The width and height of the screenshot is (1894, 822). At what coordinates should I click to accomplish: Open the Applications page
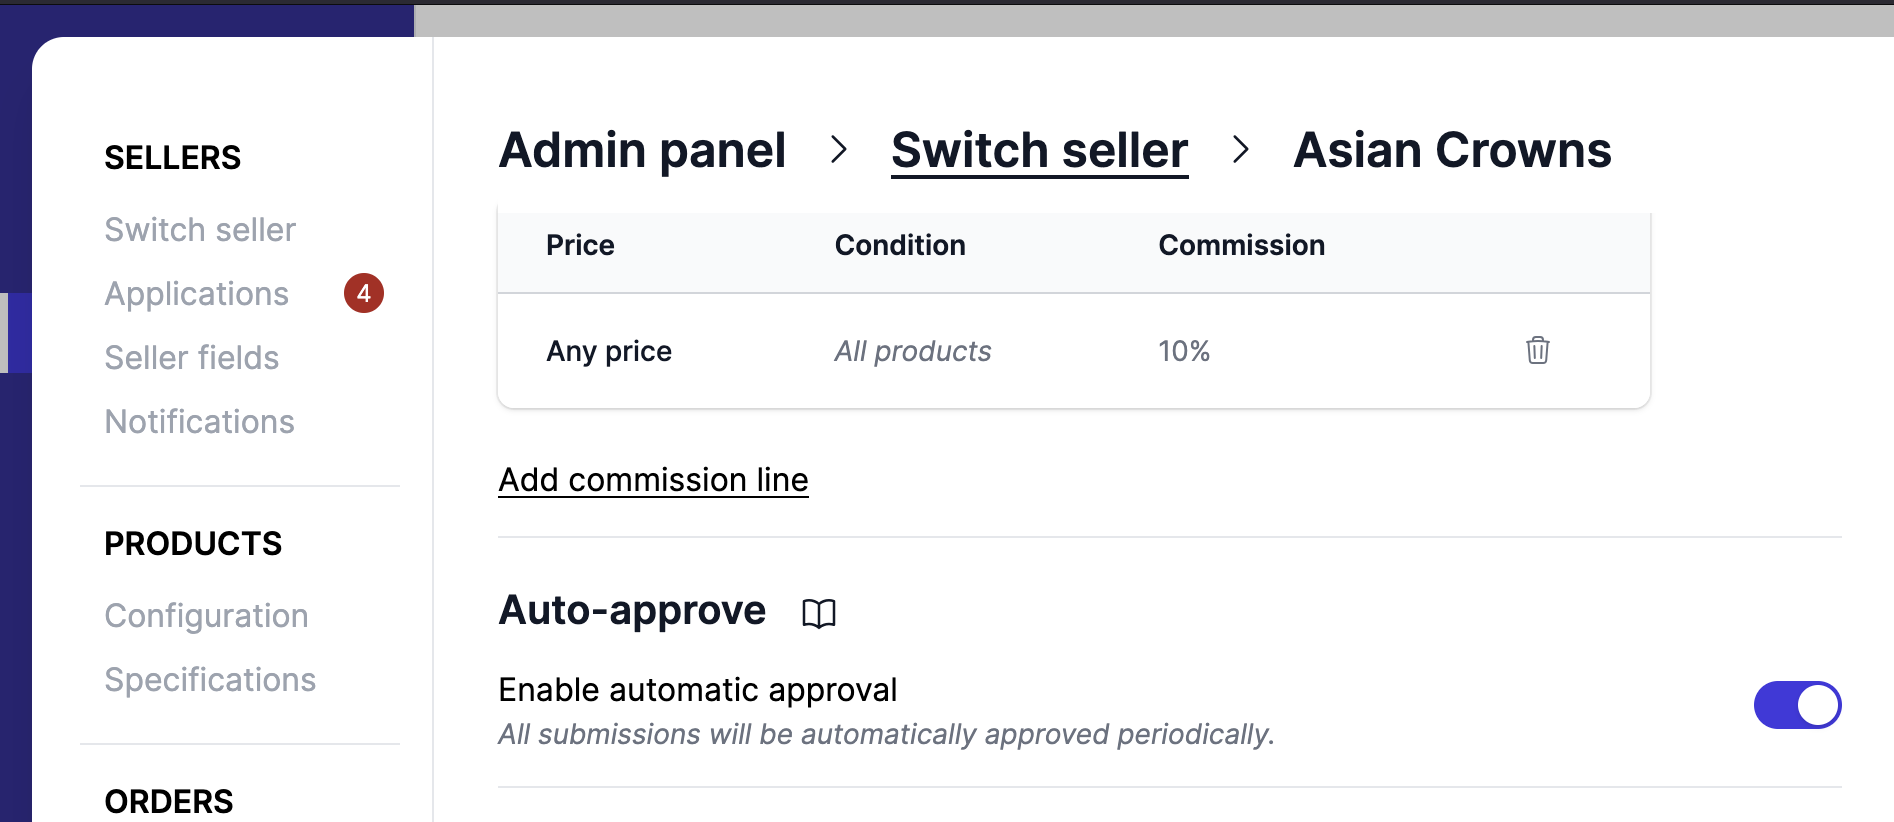(196, 293)
